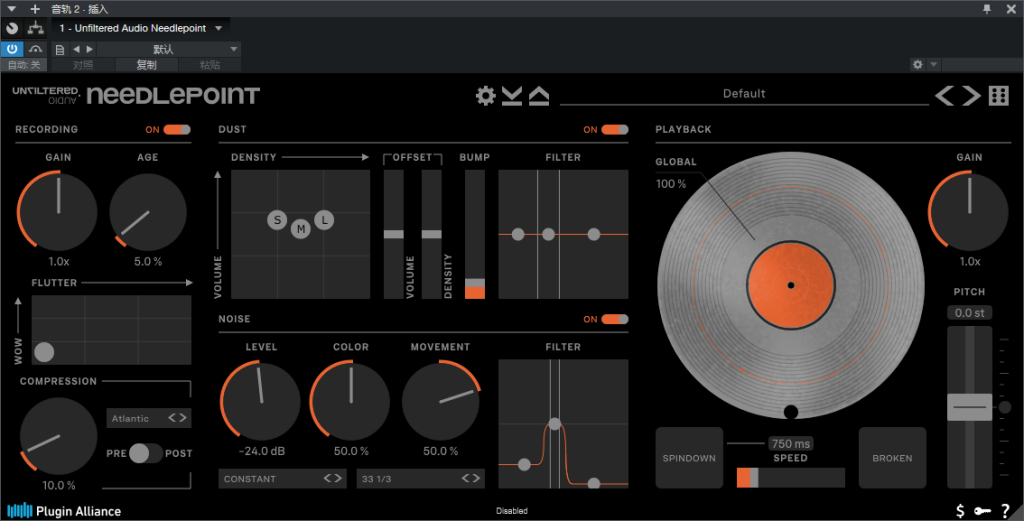
Task: Click the 复制 (copy) button
Action: coord(146,65)
